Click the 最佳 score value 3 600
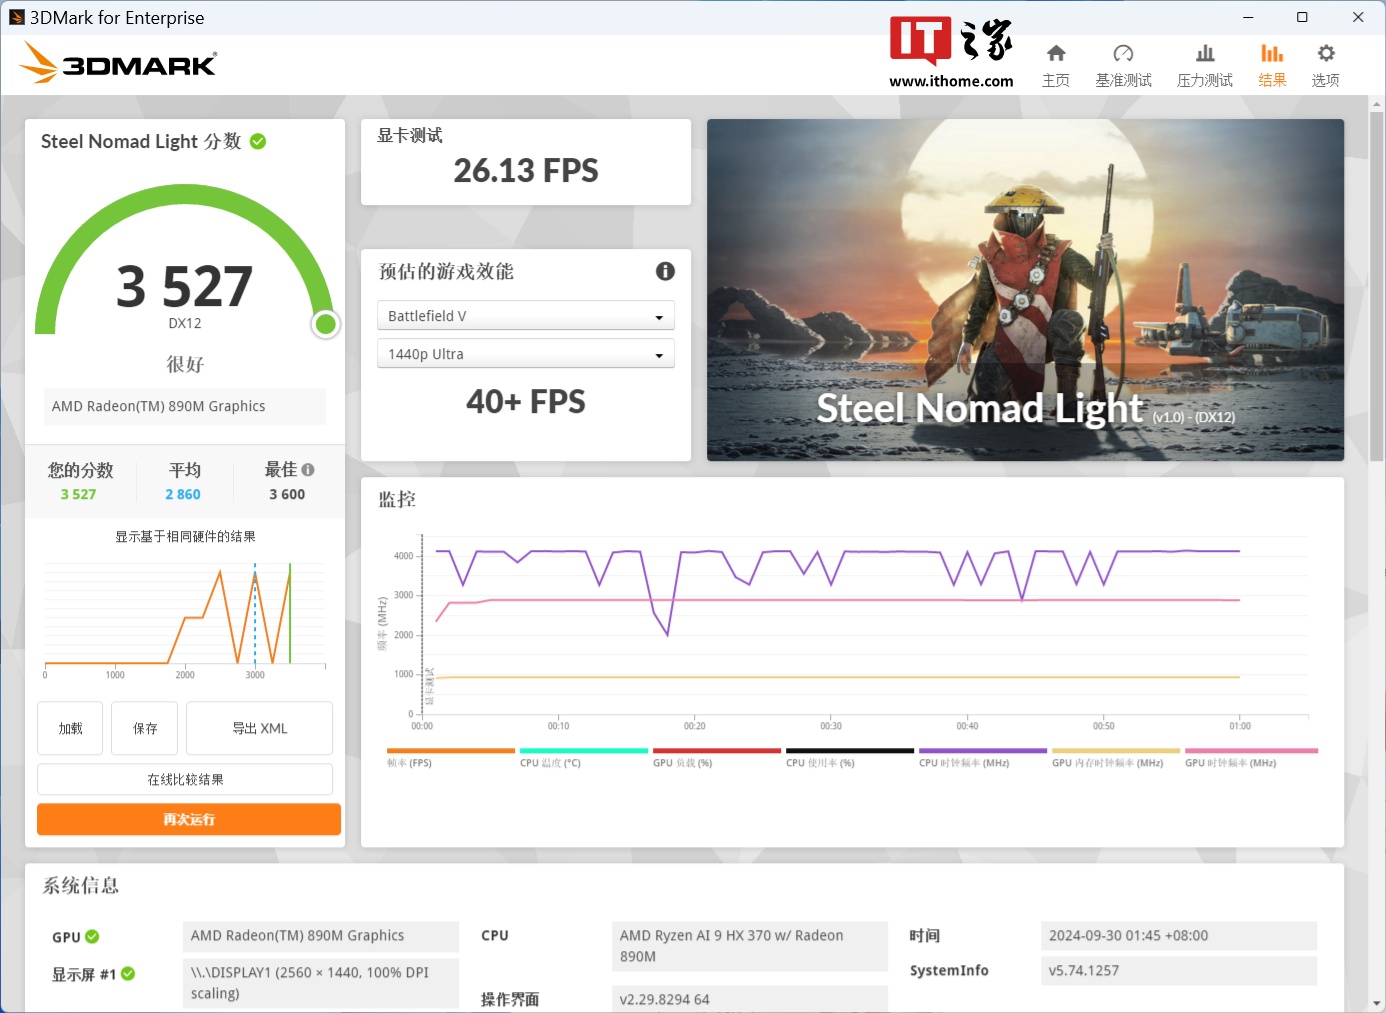The height and width of the screenshot is (1013, 1386). [x=287, y=494]
